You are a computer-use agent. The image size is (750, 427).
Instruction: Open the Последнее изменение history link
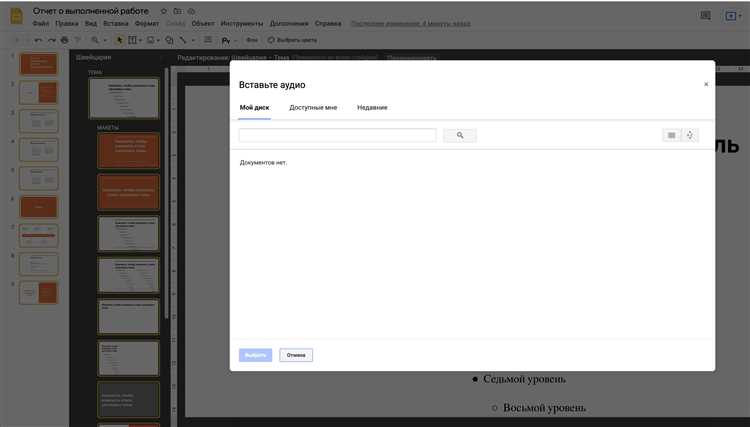point(410,23)
